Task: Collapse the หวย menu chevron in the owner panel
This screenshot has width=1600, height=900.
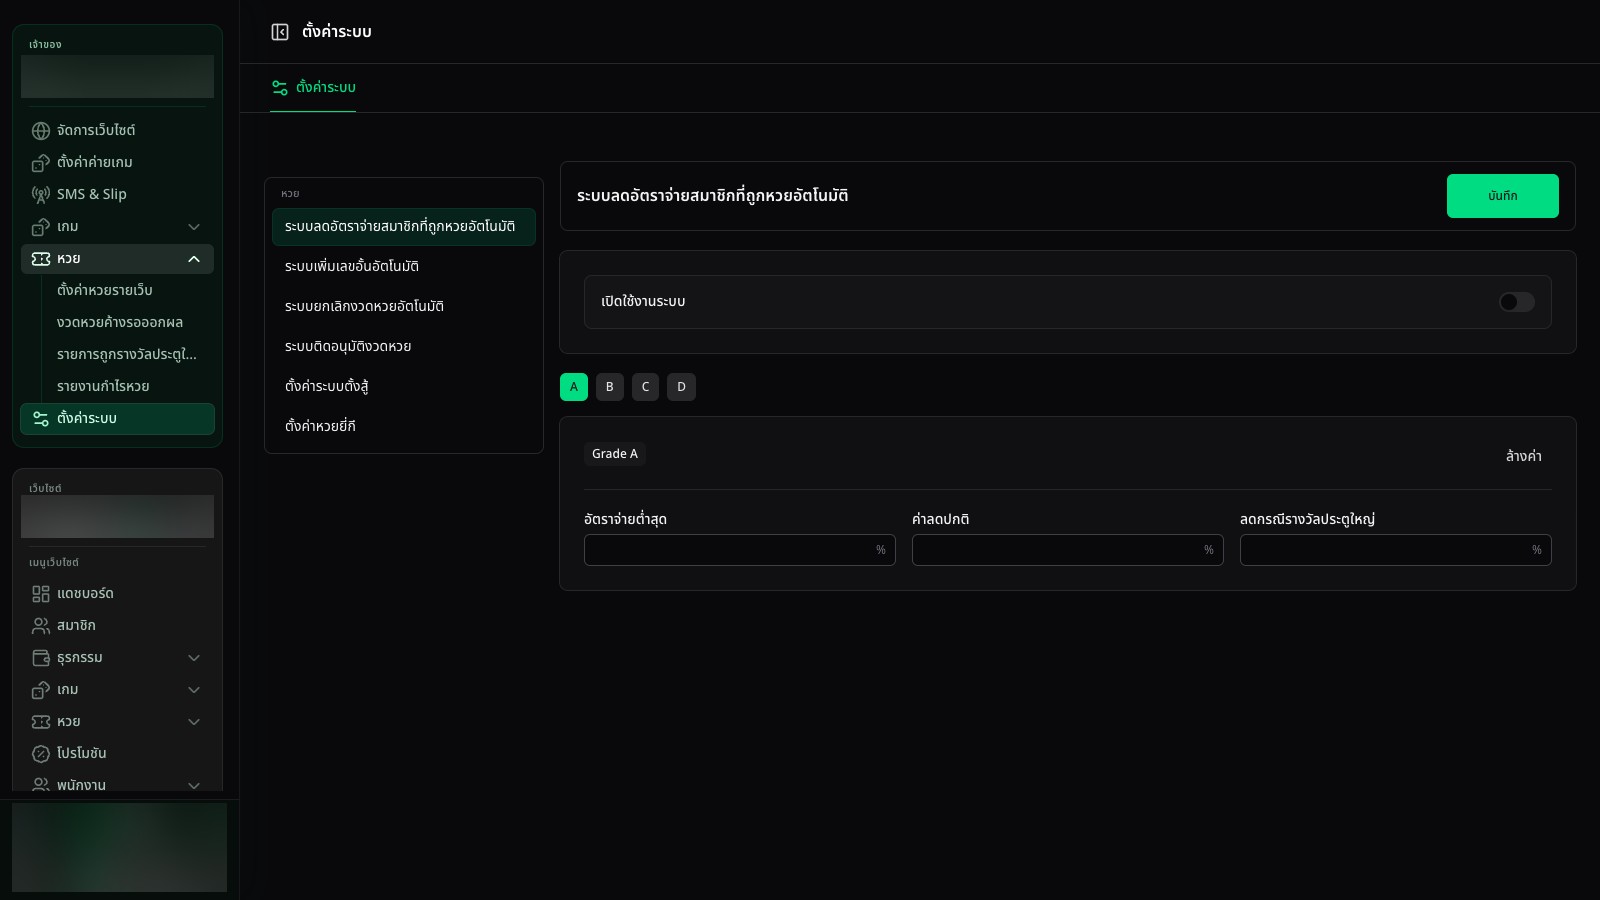Action: coord(194,259)
